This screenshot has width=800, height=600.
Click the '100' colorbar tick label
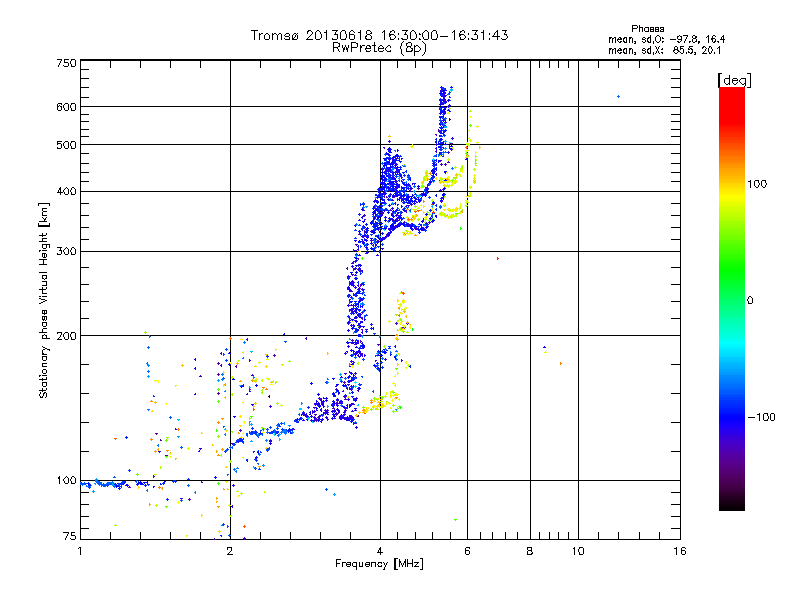pyautogui.click(x=757, y=184)
